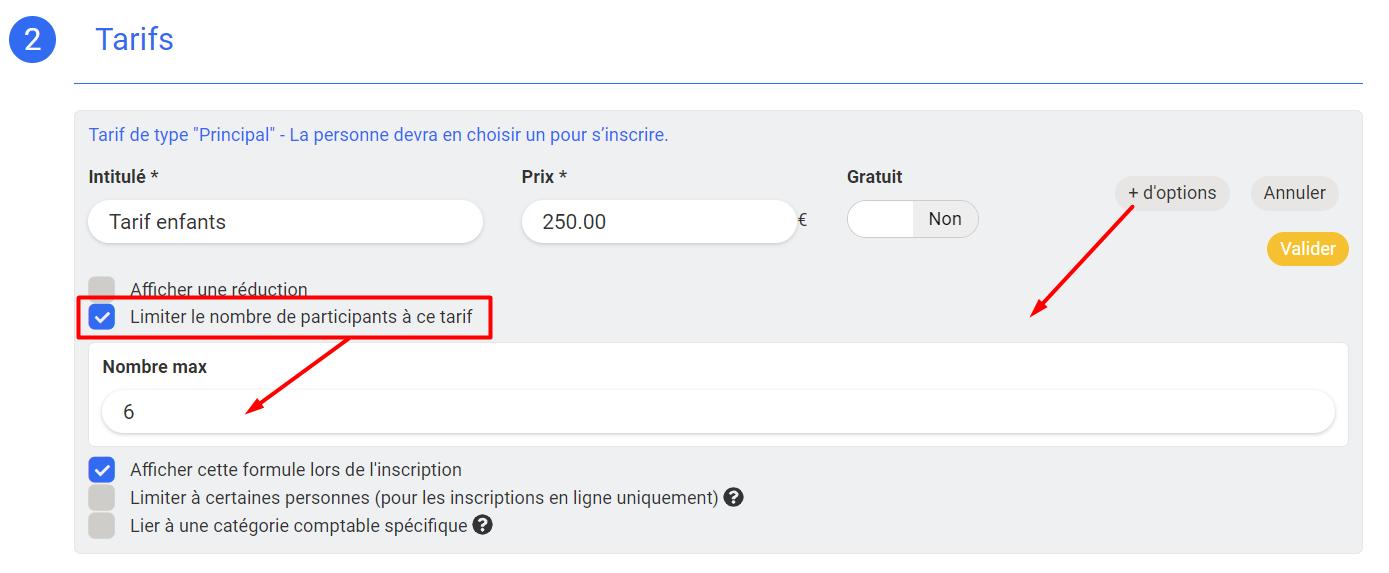Click the 'Nombre max' label
This screenshot has width=1389, height=573.
pyautogui.click(x=155, y=367)
